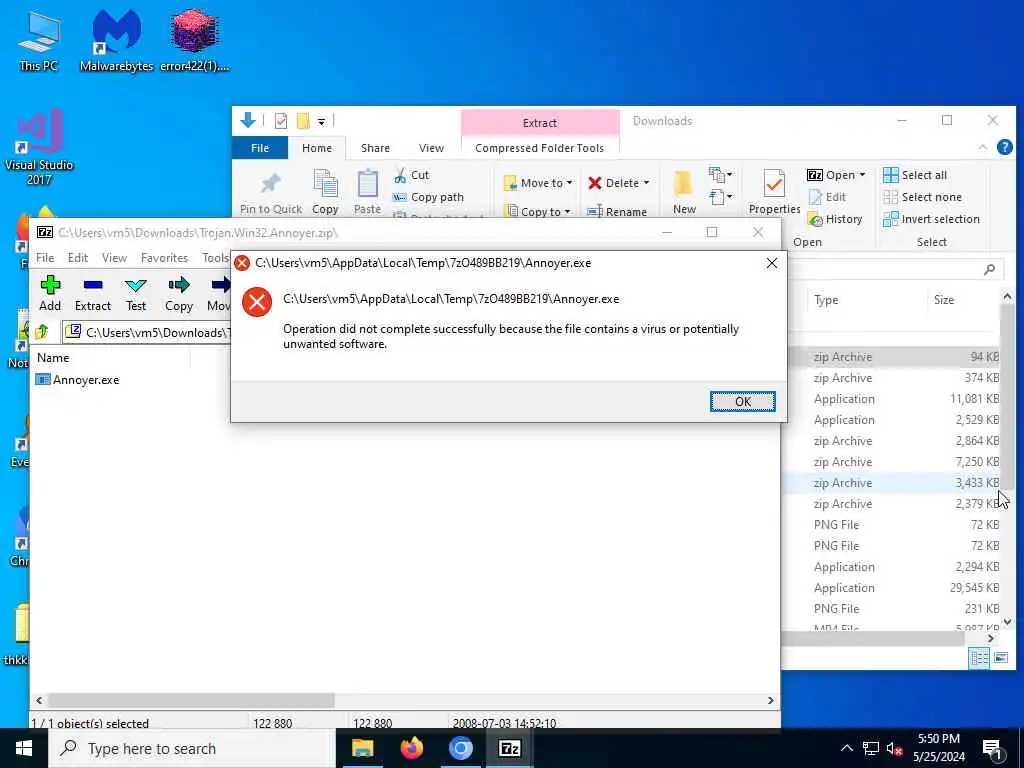Sort by the Size column header

(x=944, y=300)
